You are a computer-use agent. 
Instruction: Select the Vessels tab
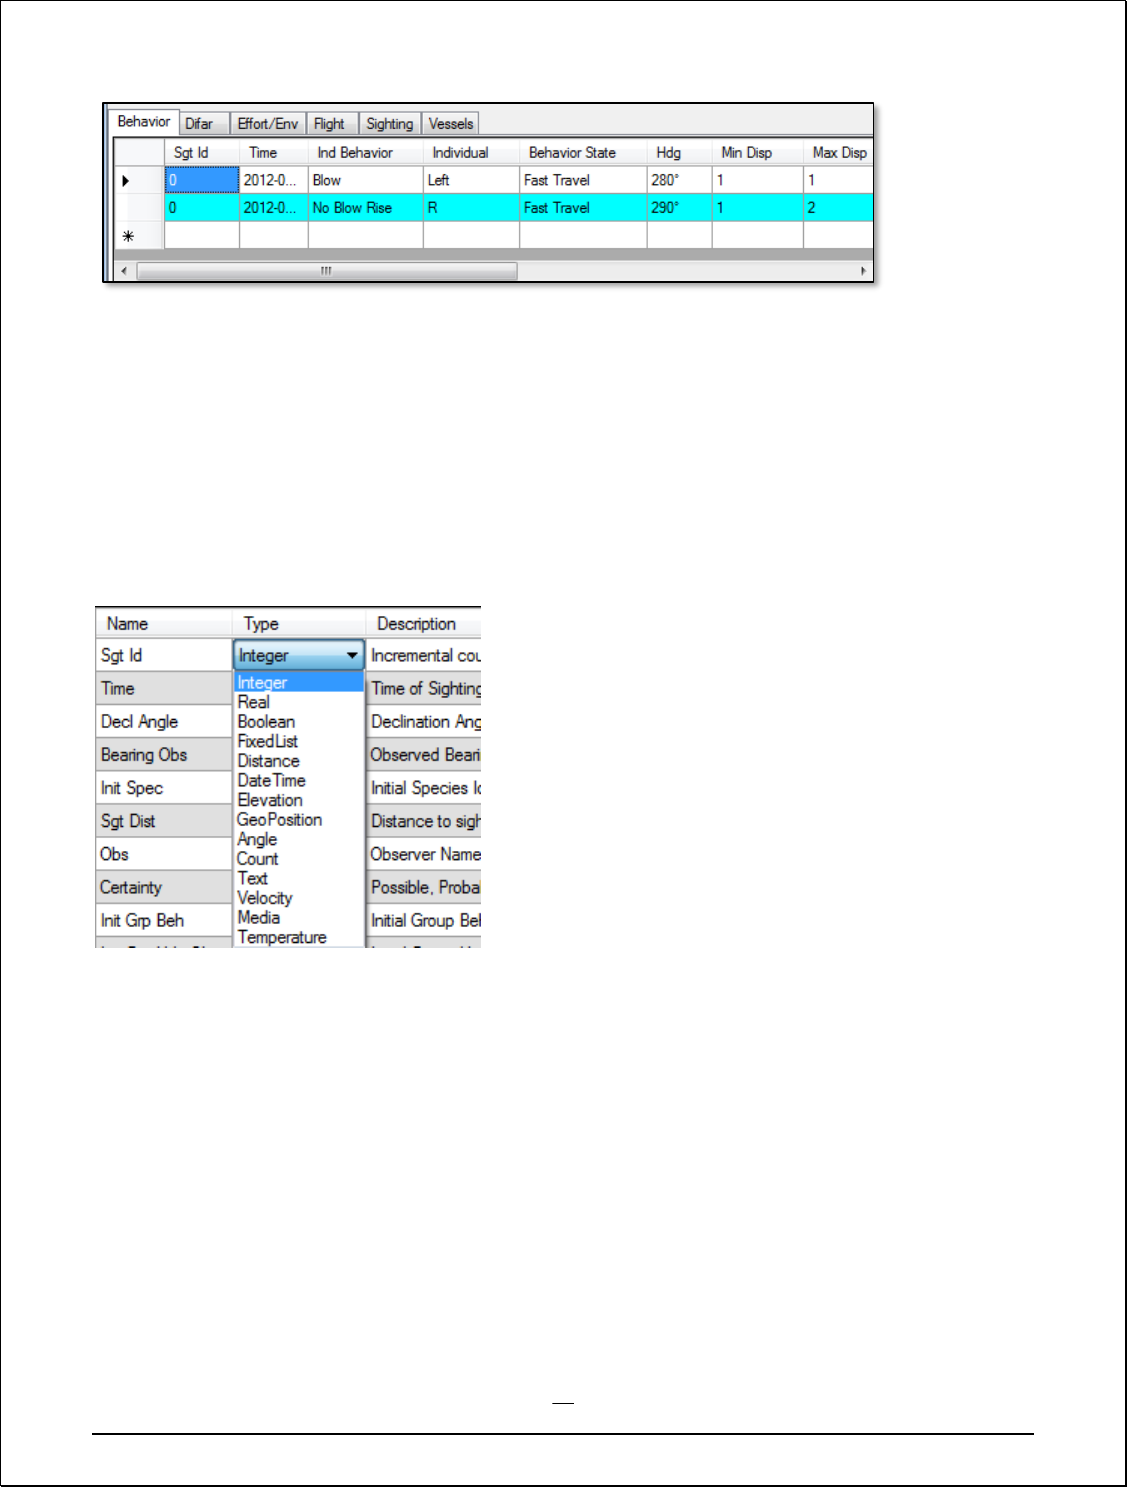pyautogui.click(x=450, y=124)
